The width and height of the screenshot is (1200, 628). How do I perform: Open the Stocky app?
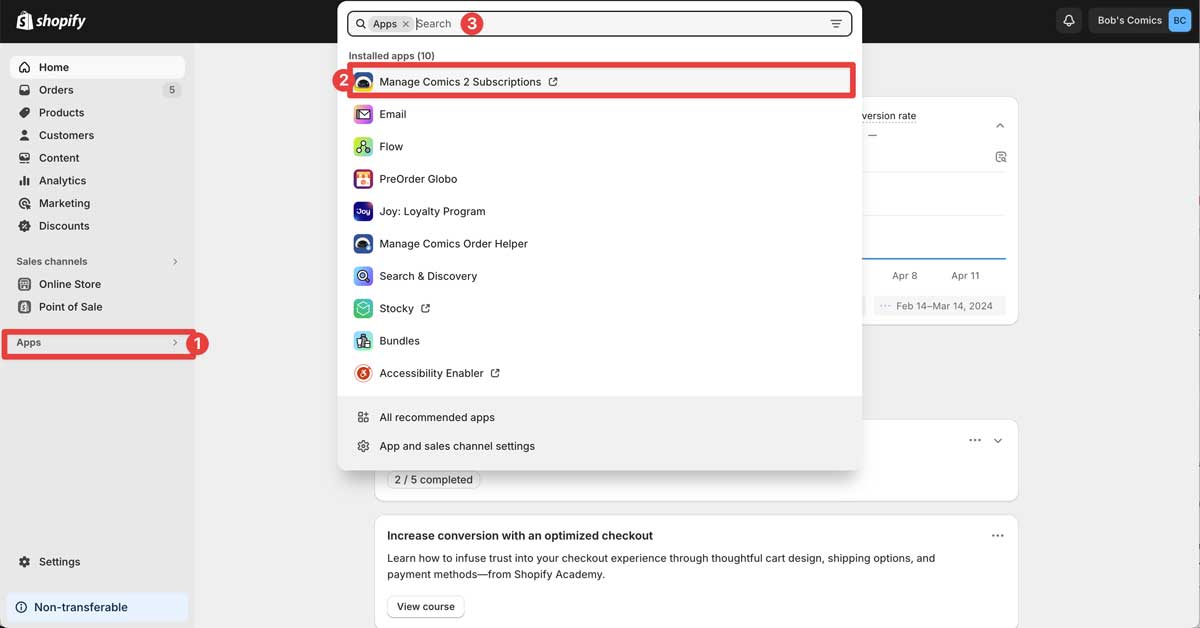point(600,308)
